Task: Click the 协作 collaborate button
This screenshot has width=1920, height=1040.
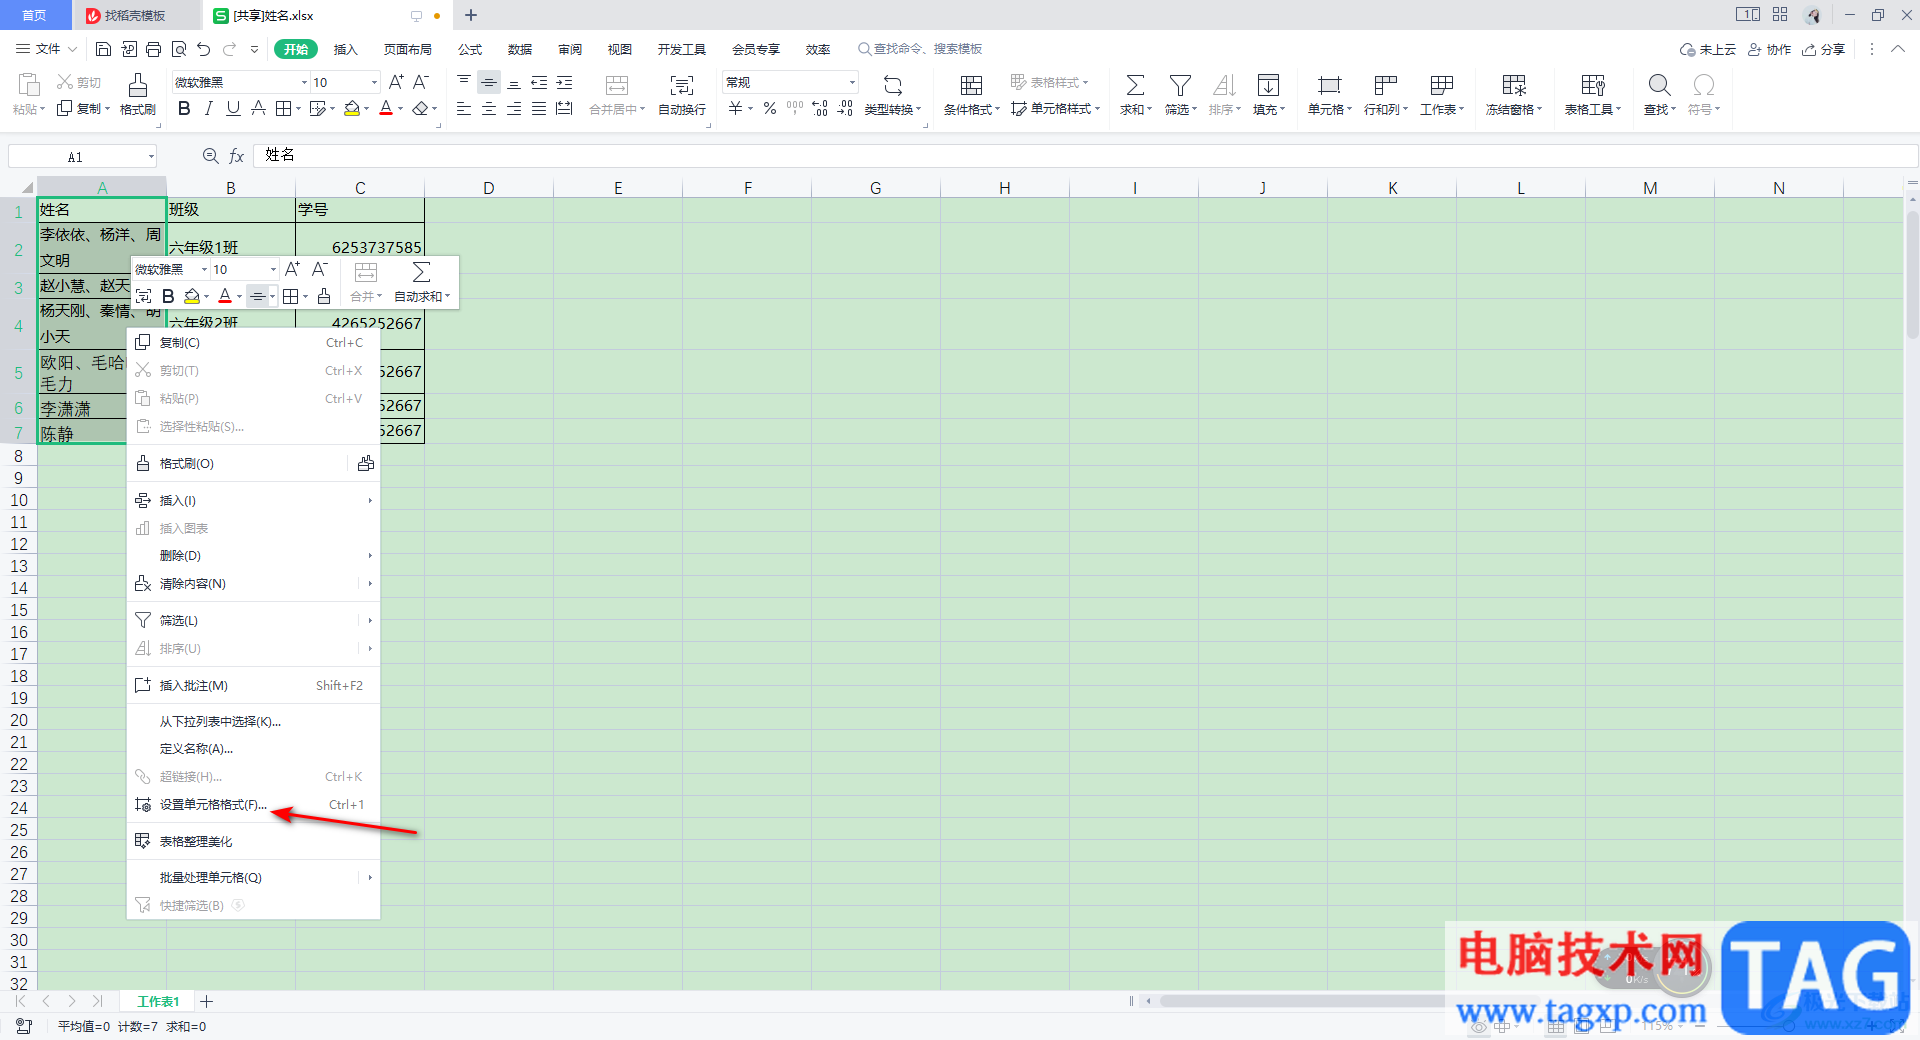Action: [x=1769, y=49]
